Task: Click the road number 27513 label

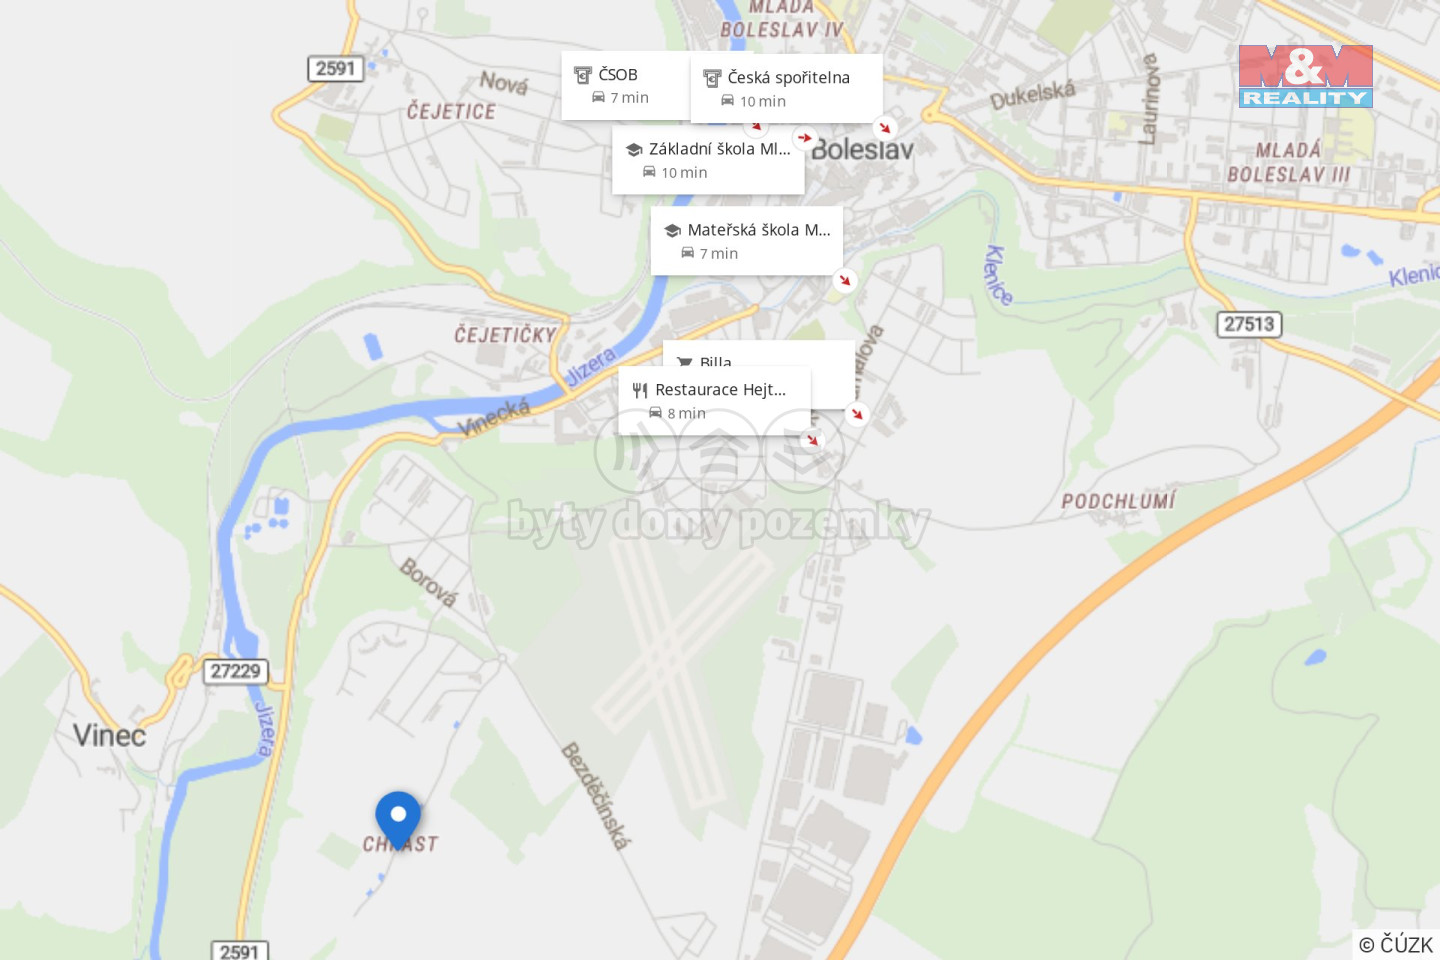Action: click(x=1249, y=324)
